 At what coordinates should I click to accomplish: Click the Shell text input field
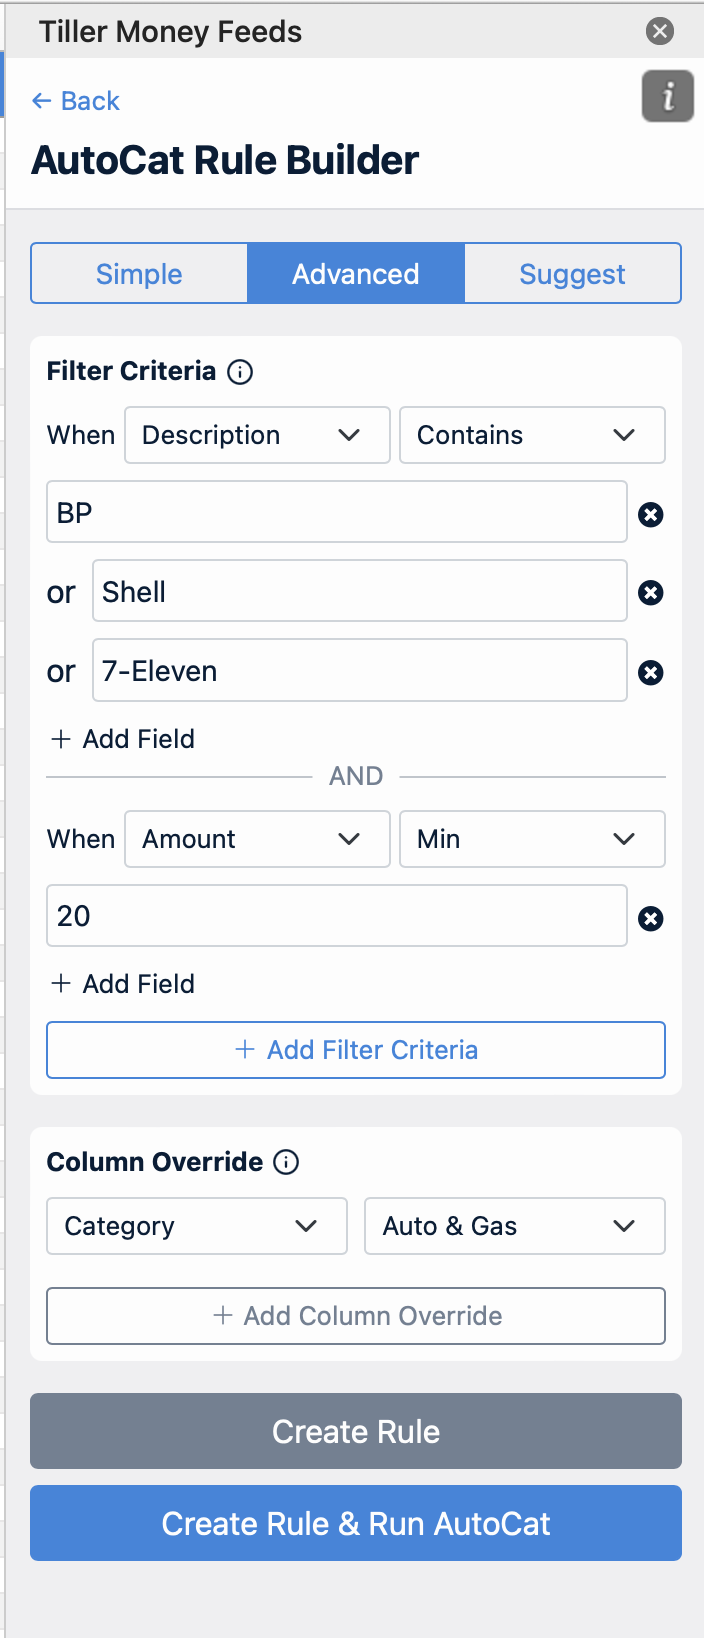[360, 592]
